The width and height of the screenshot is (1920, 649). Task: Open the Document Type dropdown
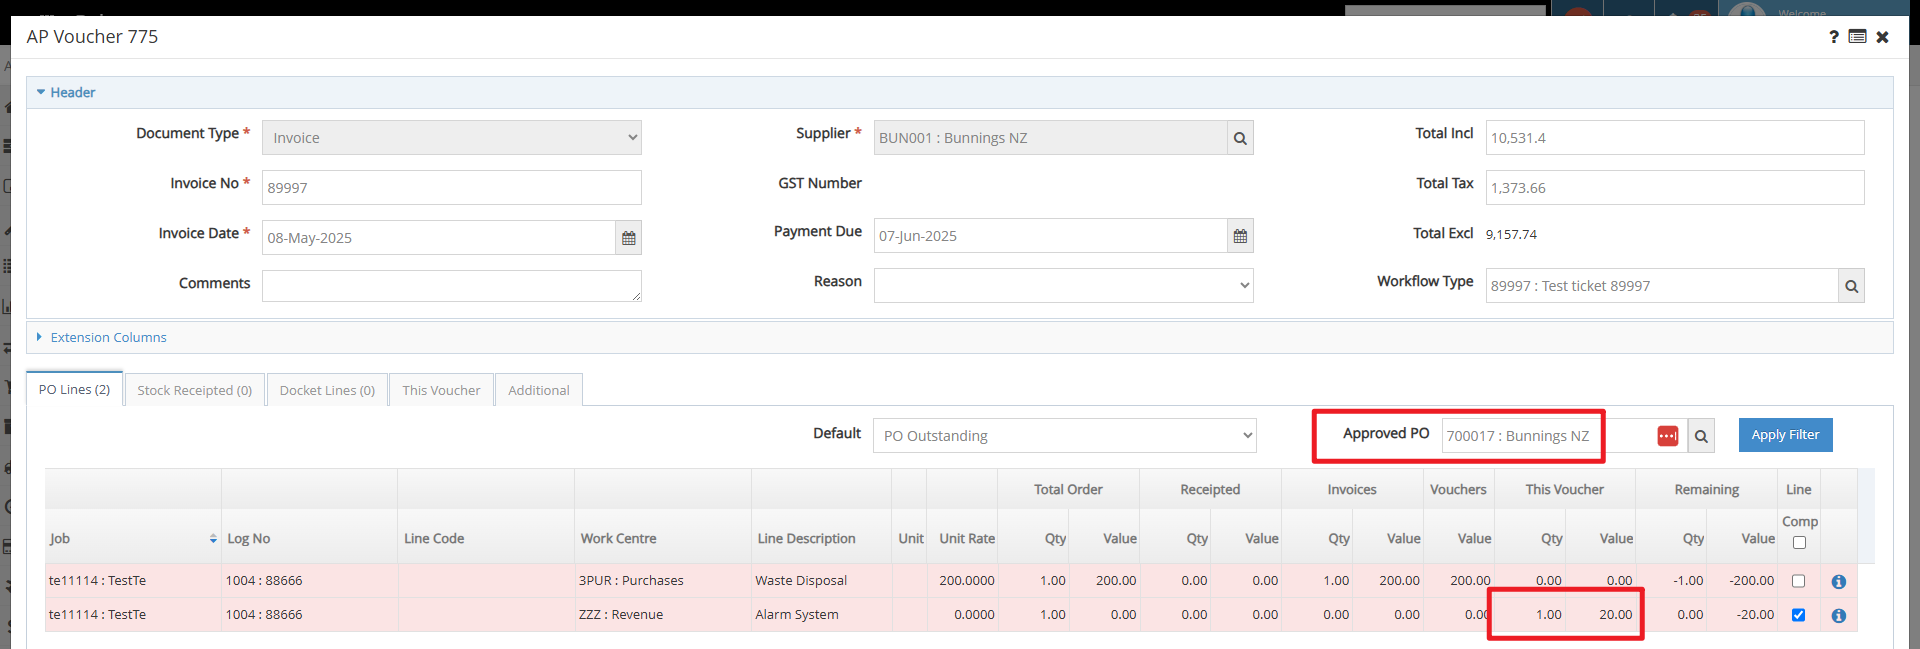click(x=452, y=138)
